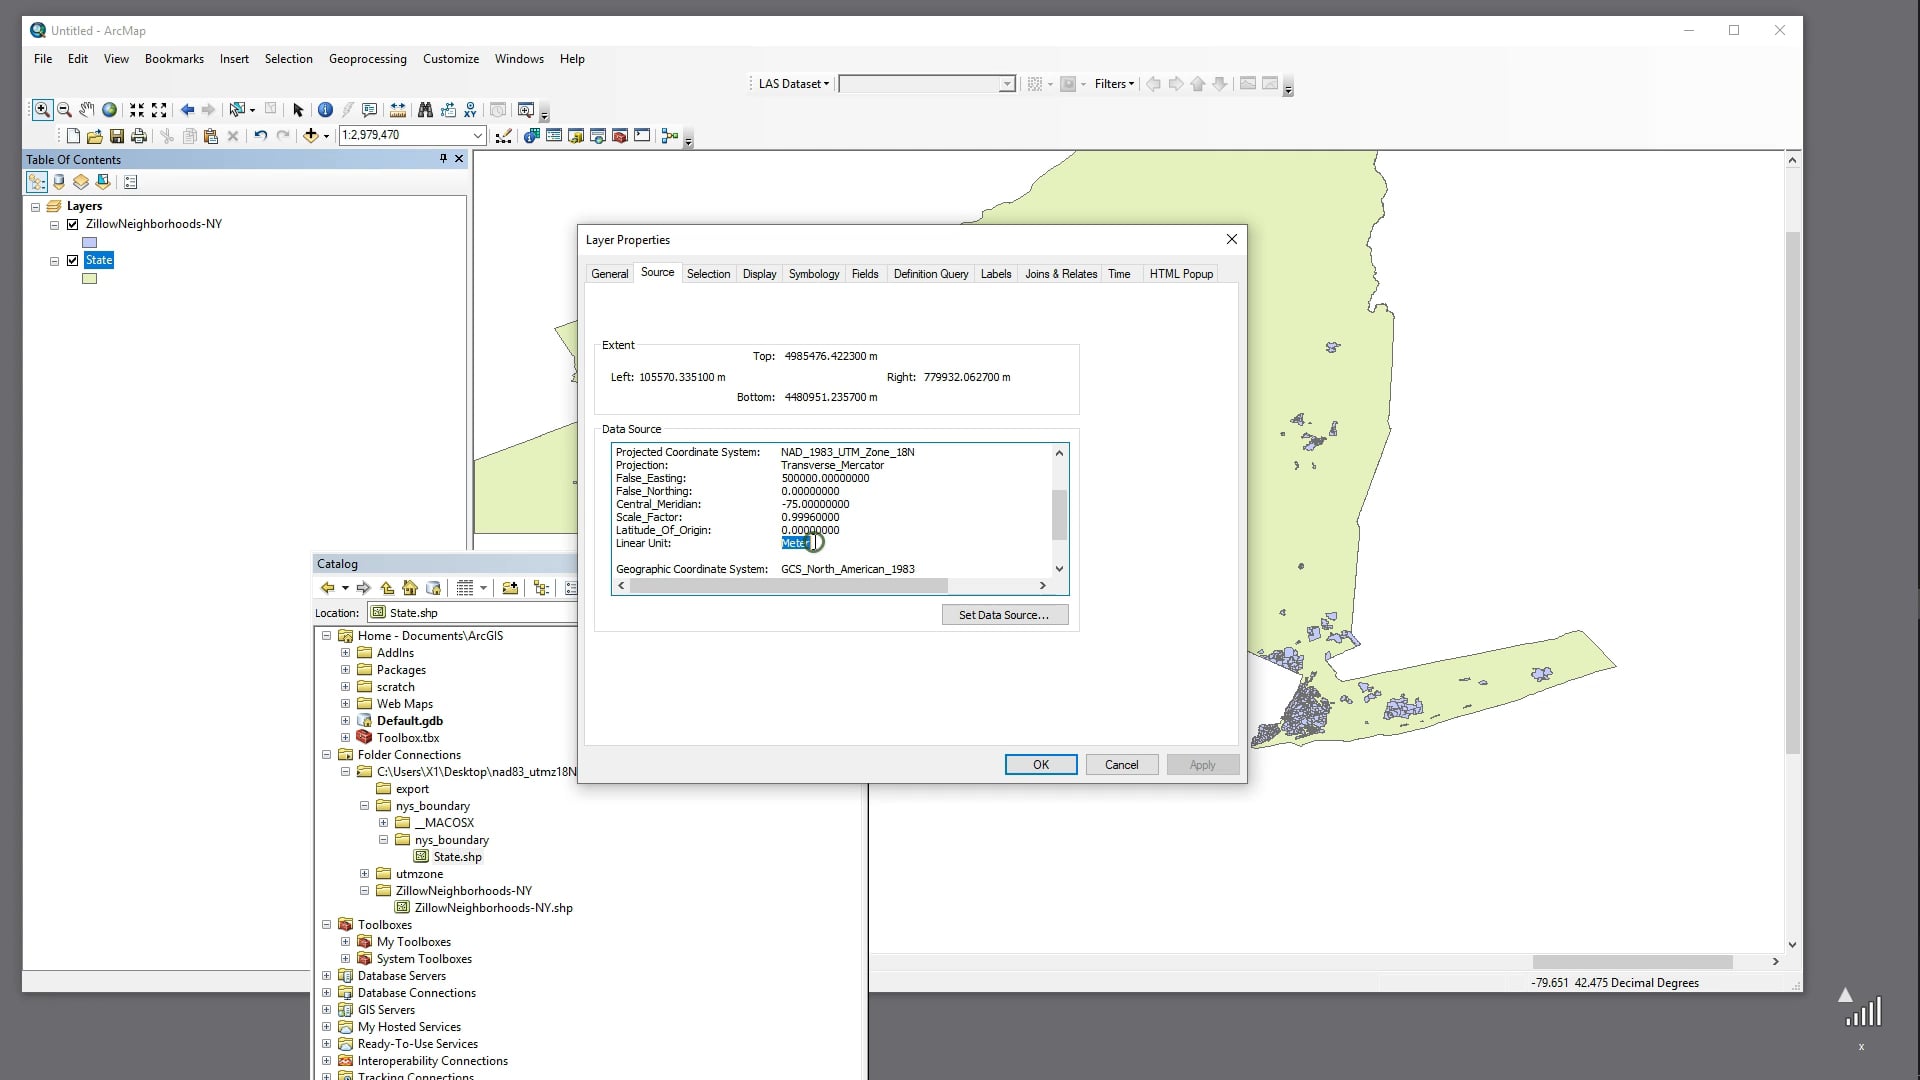Open the Find binoculars tool
This screenshot has height=1080, width=1920.
[425, 110]
